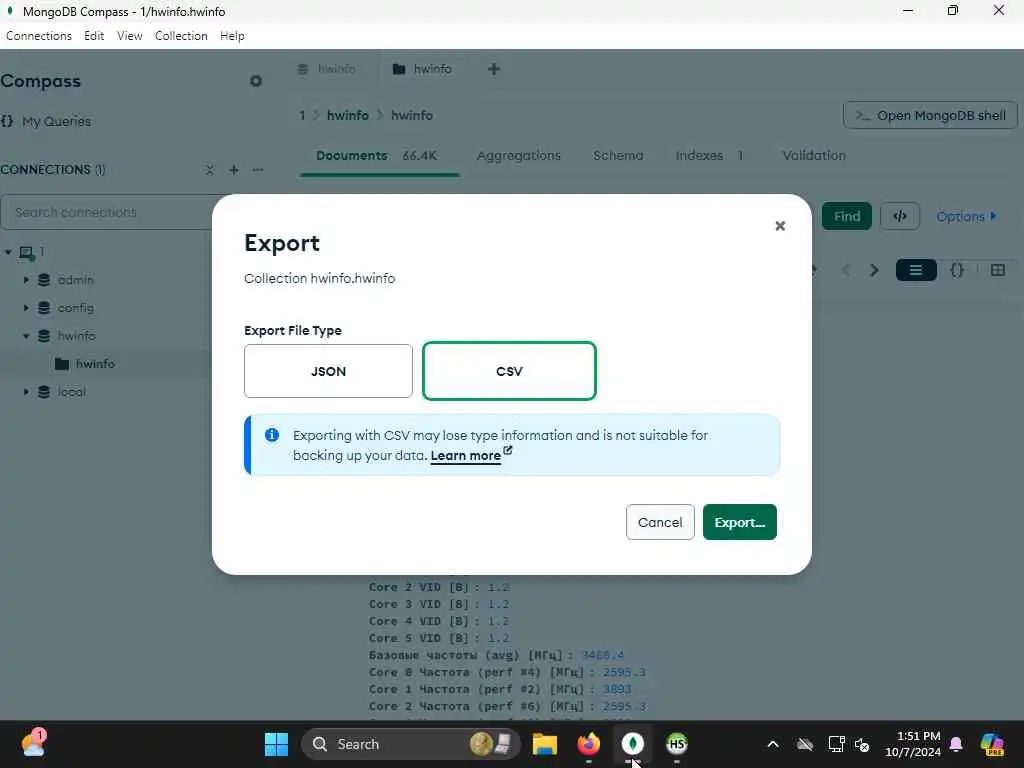This screenshot has width=1024, height=768.
Task: Open the Help menu
Action: point(232,36)
